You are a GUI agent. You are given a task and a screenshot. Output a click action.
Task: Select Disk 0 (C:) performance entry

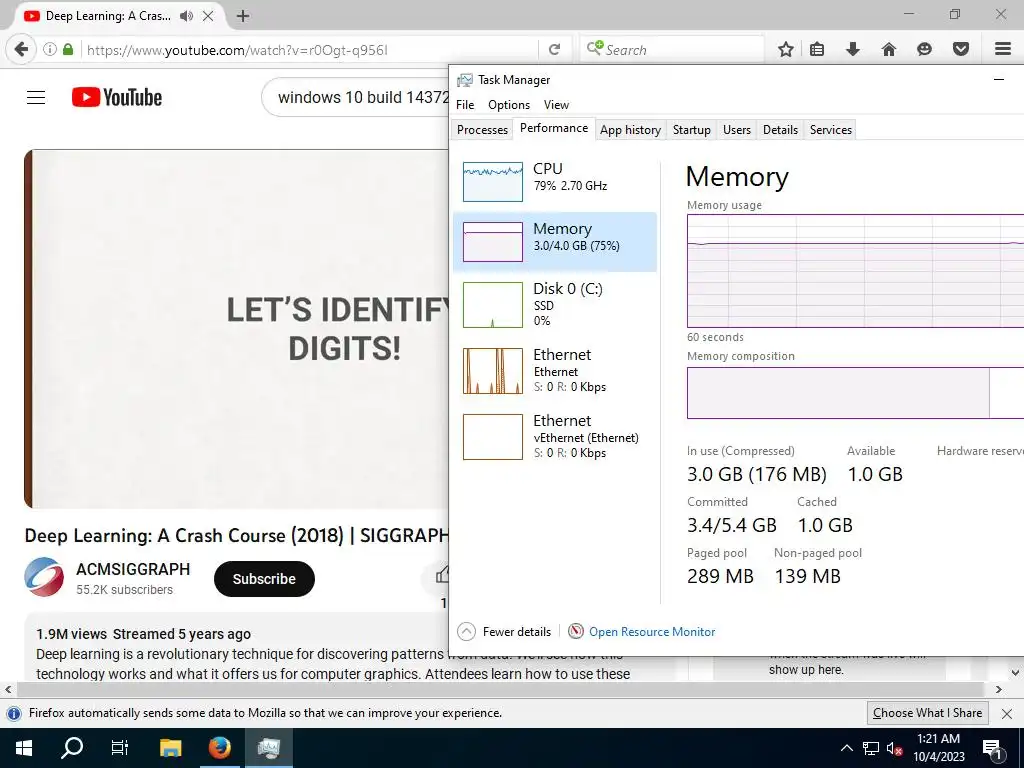coord(554,304)
